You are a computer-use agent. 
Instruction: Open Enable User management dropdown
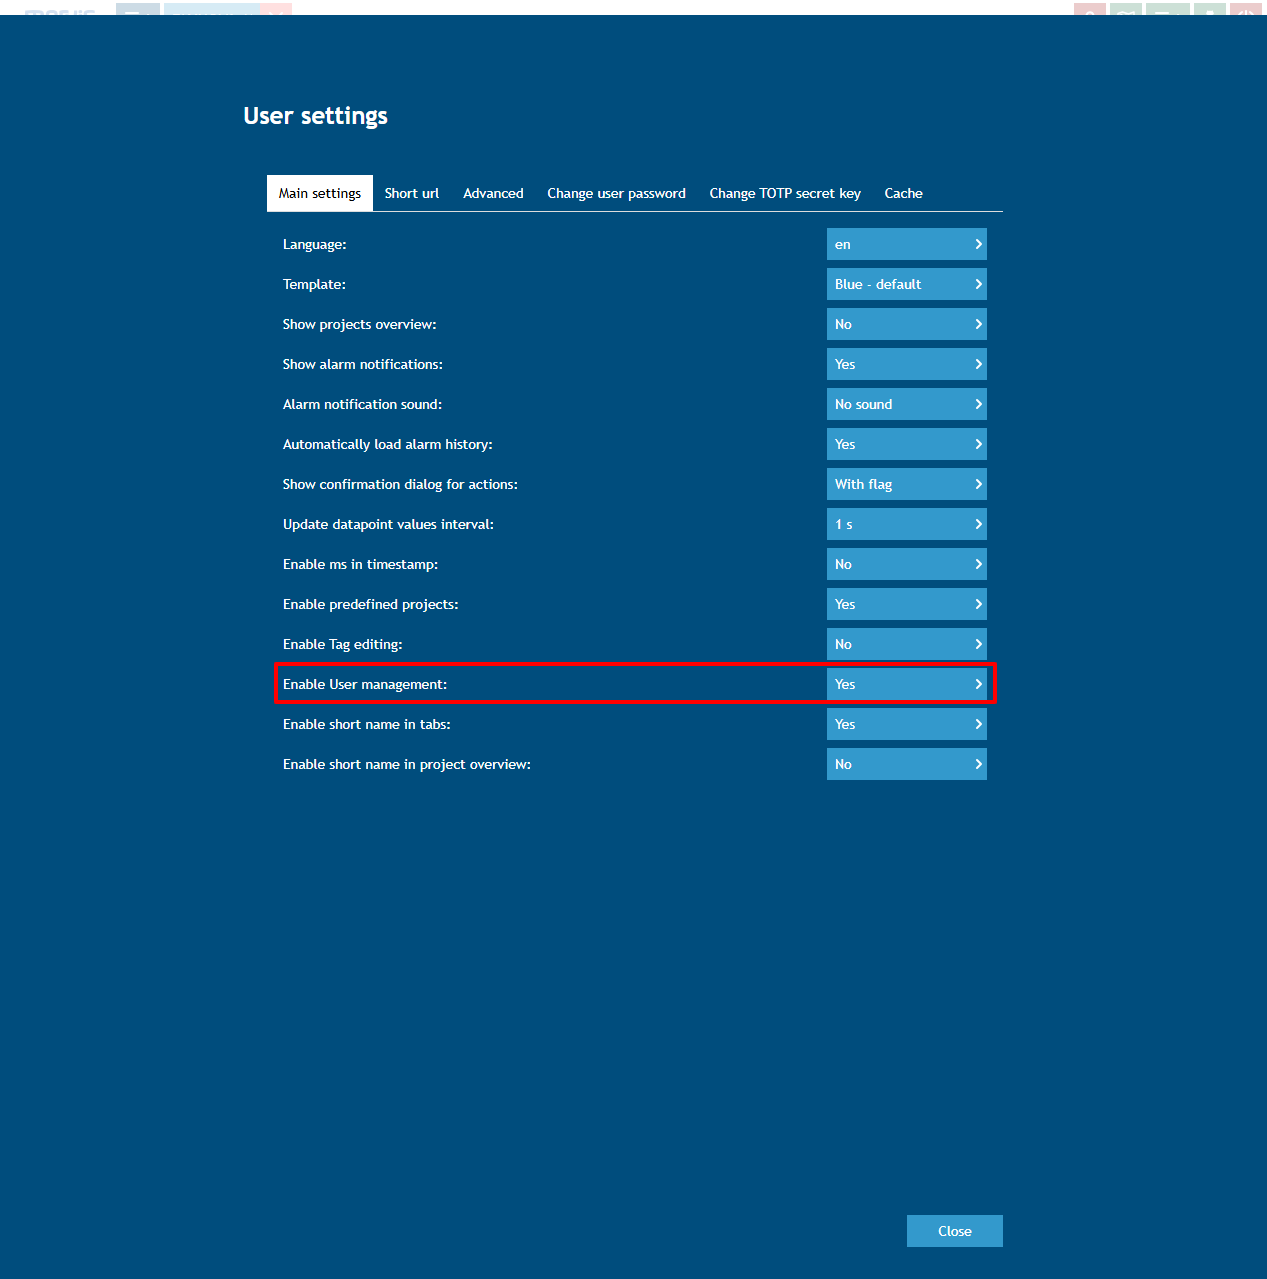tap(907, 684)
